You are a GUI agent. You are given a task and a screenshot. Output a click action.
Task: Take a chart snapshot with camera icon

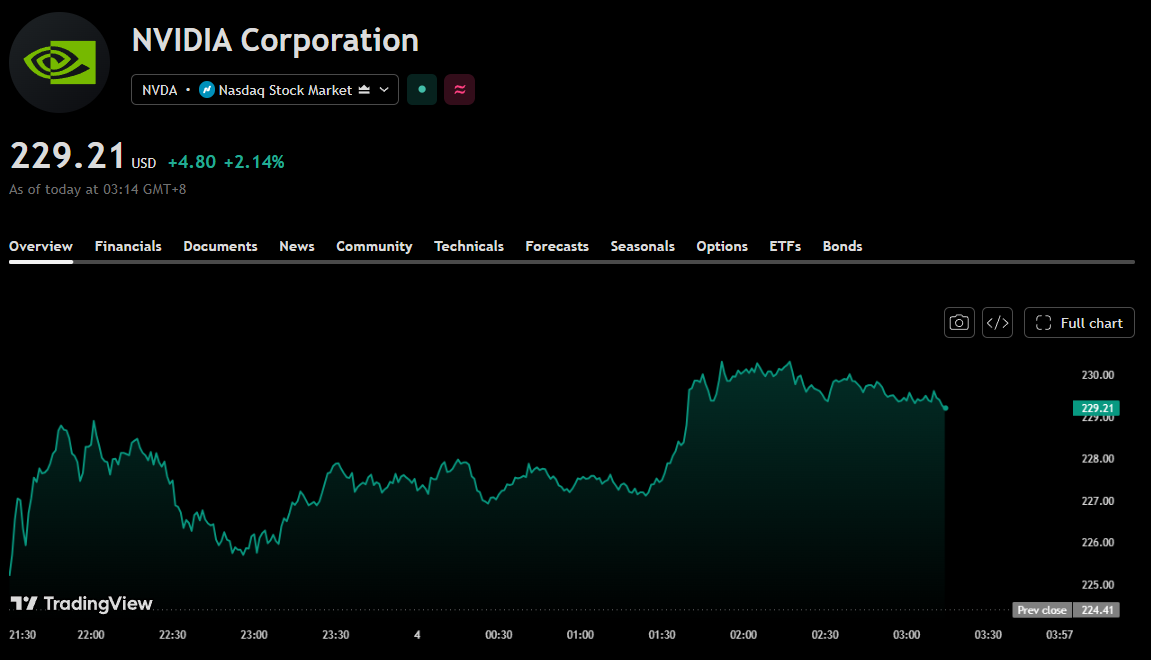[x=959, y=323]
